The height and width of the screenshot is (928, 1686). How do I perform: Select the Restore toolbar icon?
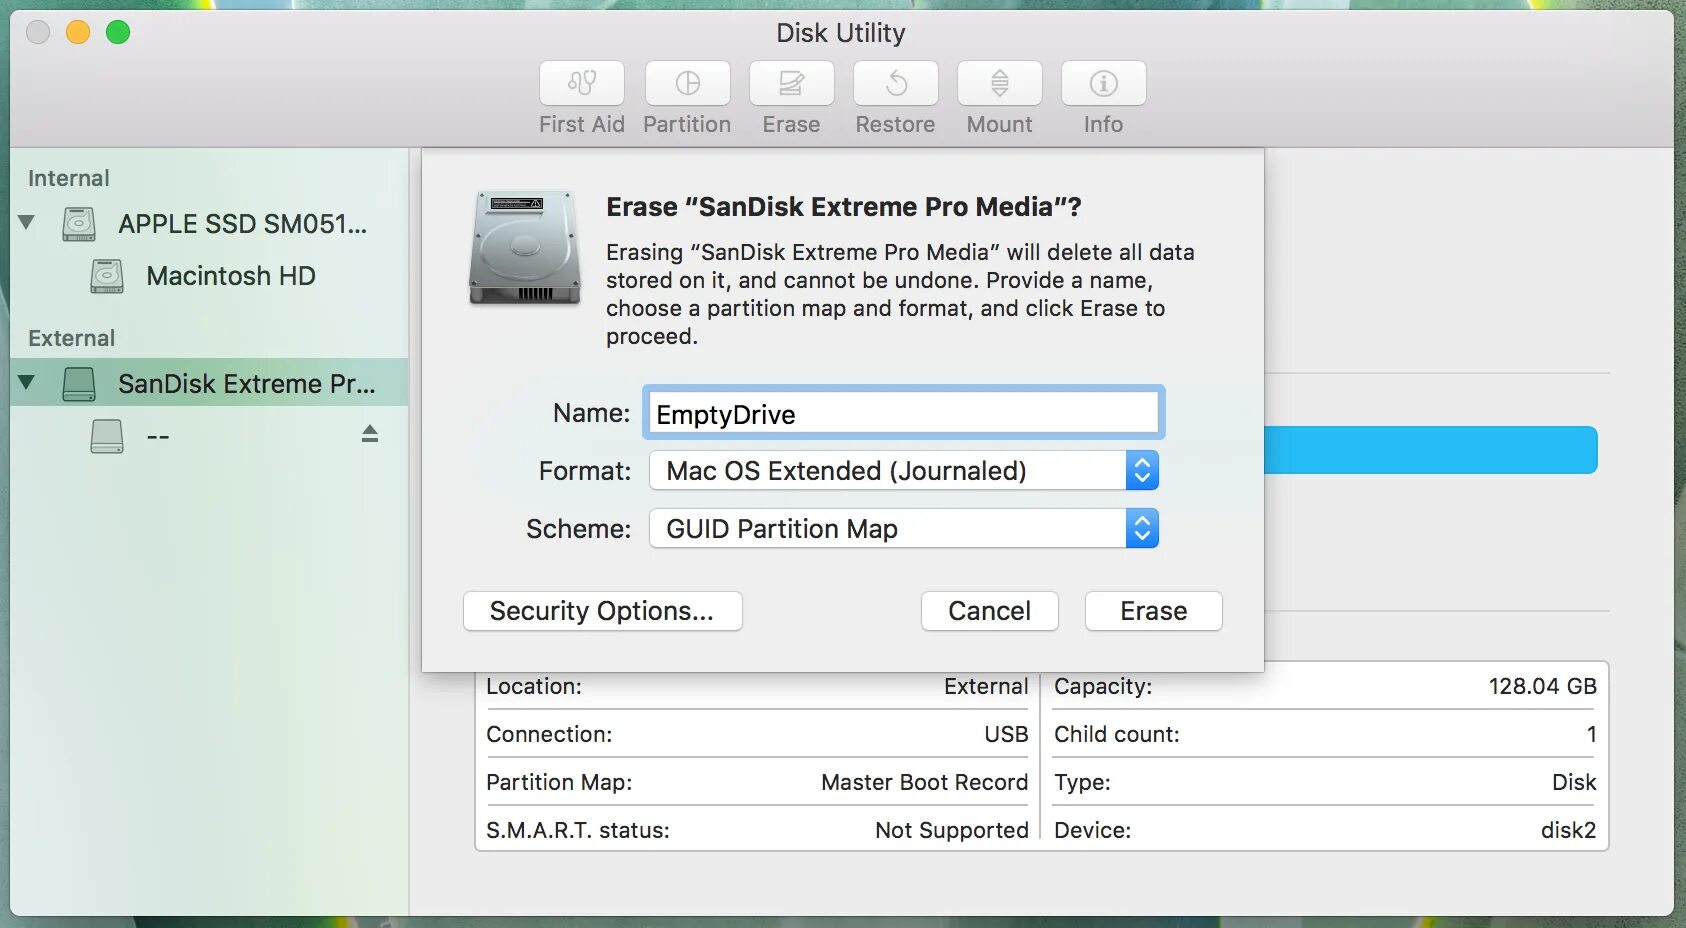click(x=896, y=83)
